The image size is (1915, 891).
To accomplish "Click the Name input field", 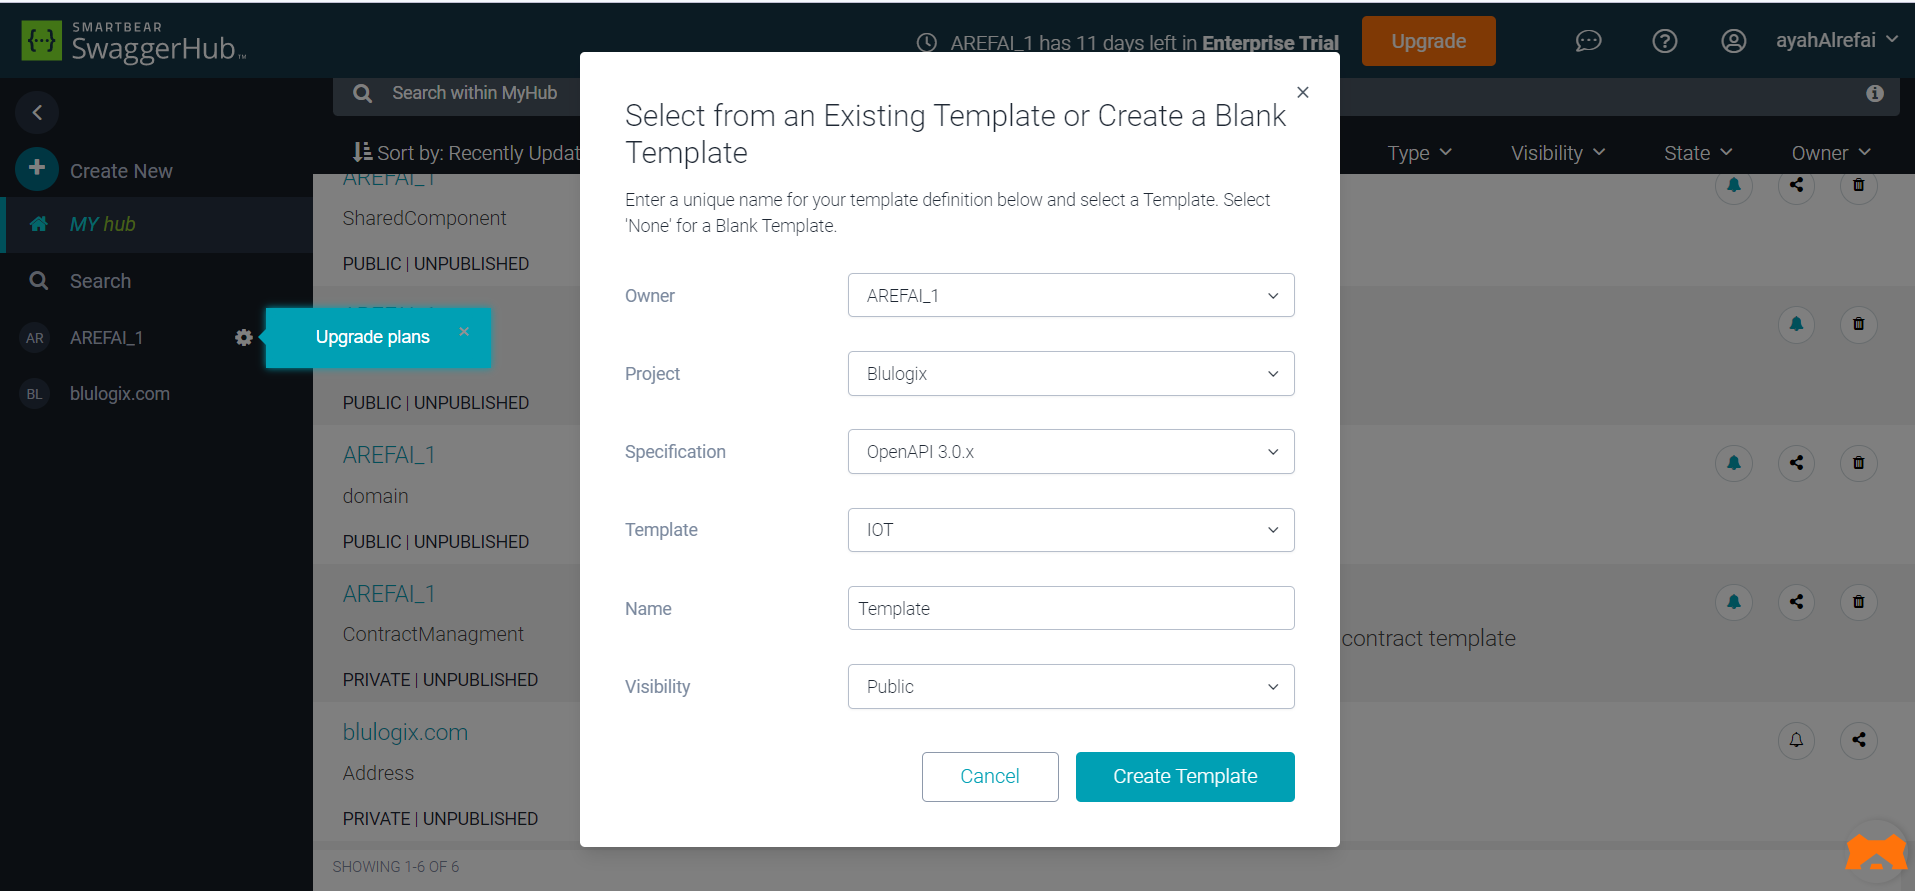I will (1070, 608).
